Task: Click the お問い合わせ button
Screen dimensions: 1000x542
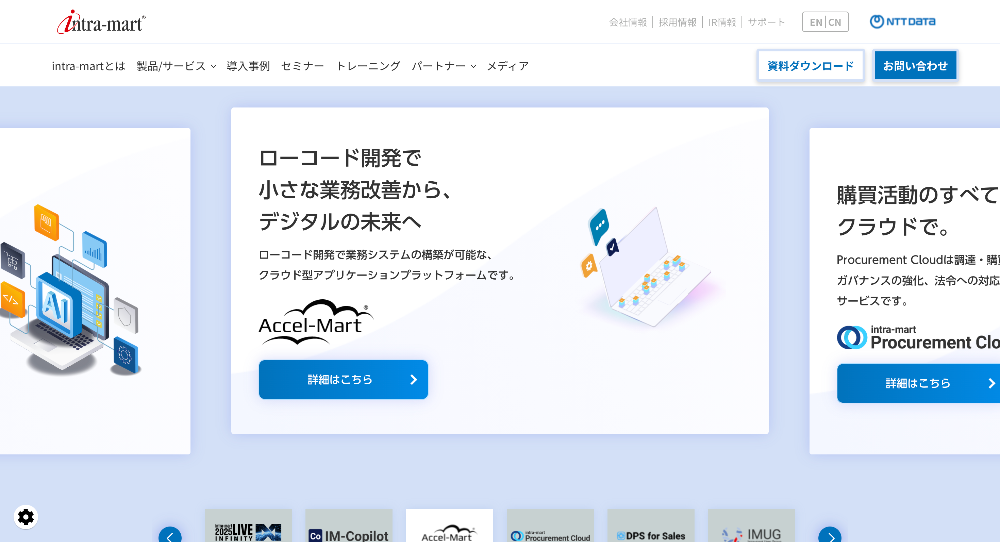Action: point(915,66)
